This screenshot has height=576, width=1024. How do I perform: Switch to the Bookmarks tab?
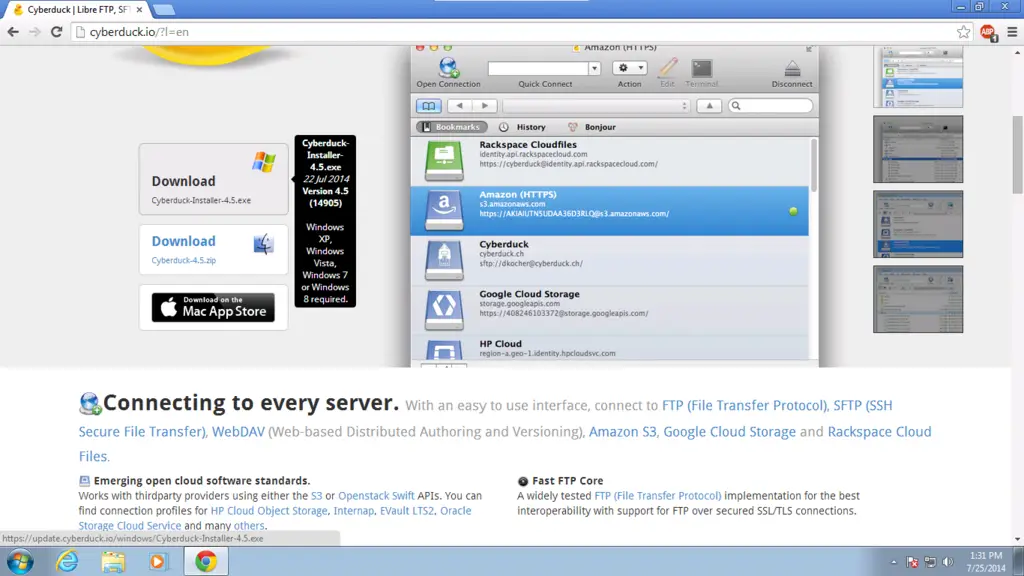(451, 127)
